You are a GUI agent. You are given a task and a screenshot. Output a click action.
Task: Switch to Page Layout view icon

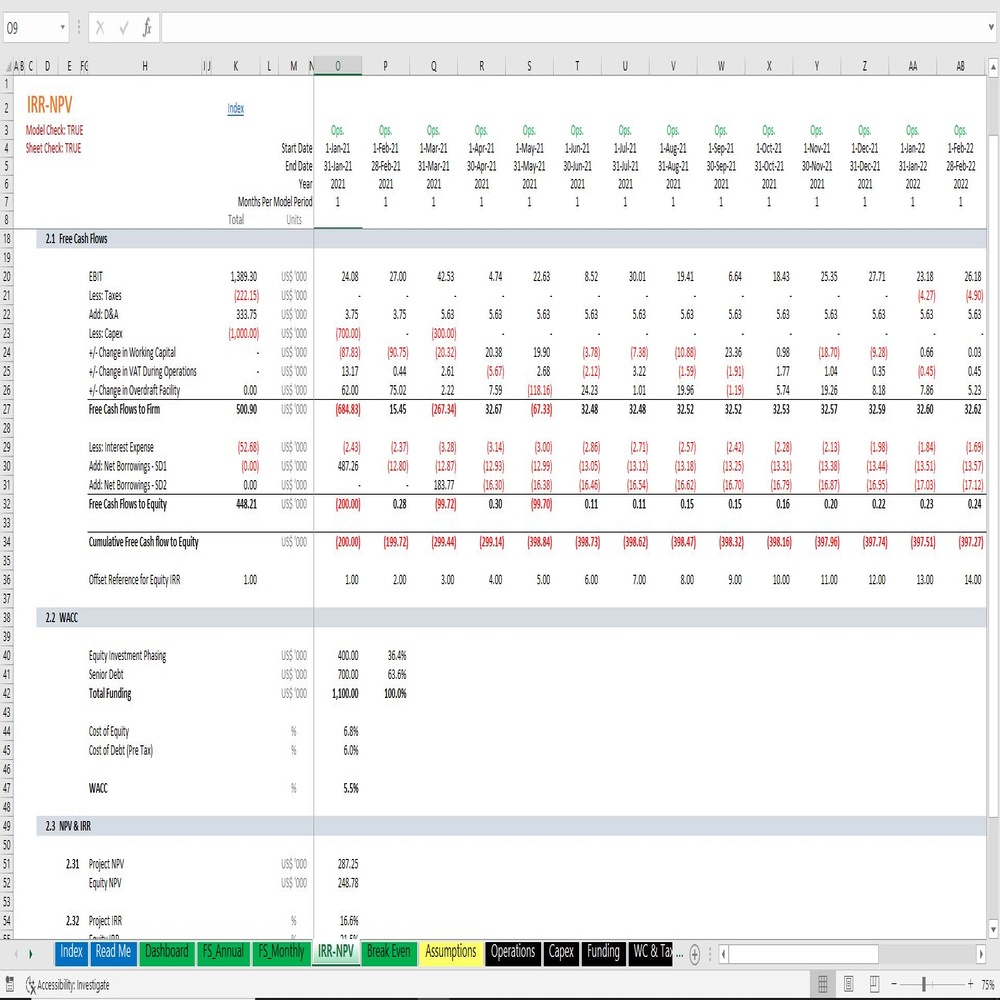click(849, 983)
